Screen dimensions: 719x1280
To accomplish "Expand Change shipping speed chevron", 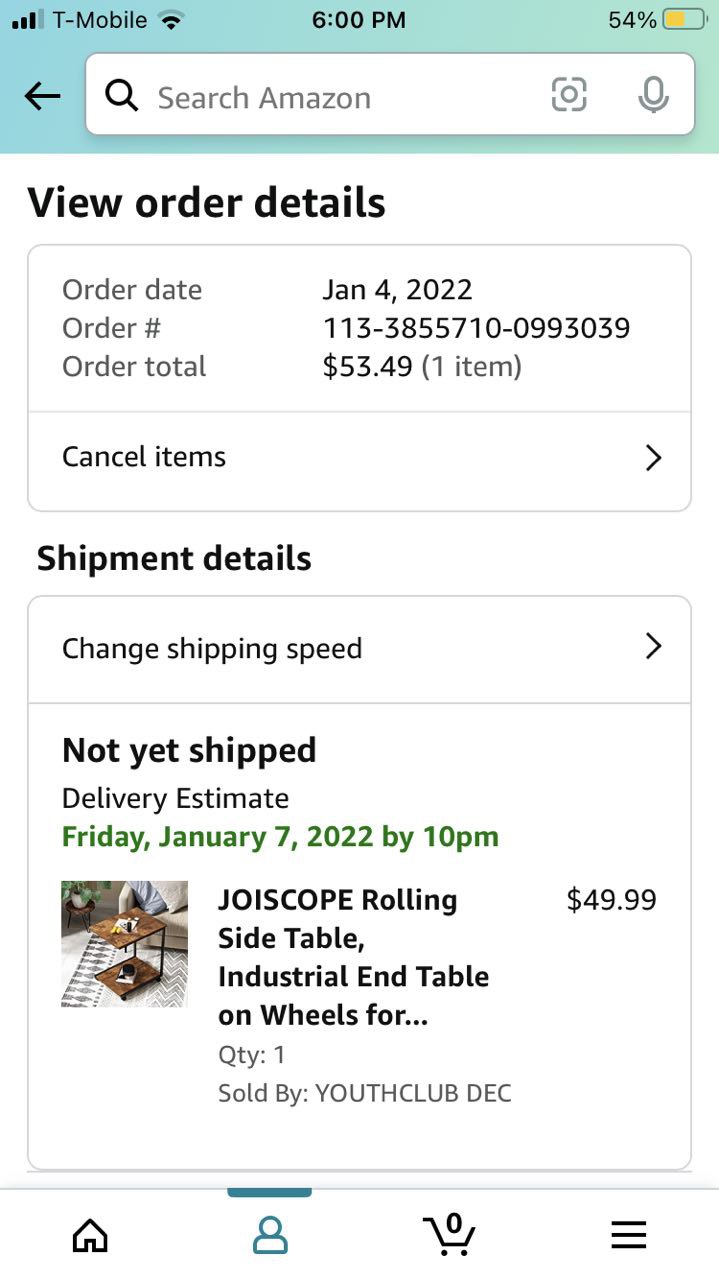I will tap(653, 647).
